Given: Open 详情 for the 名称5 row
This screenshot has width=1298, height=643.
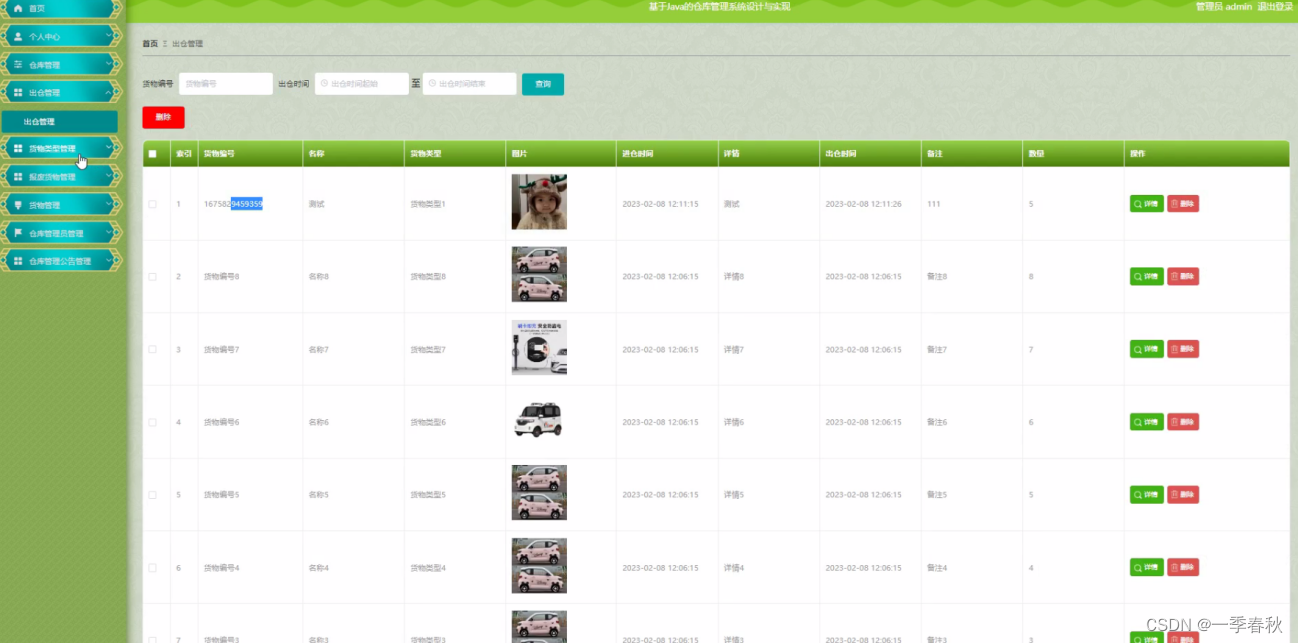Looking at the screenshot, I should (x=1147, y=495).
